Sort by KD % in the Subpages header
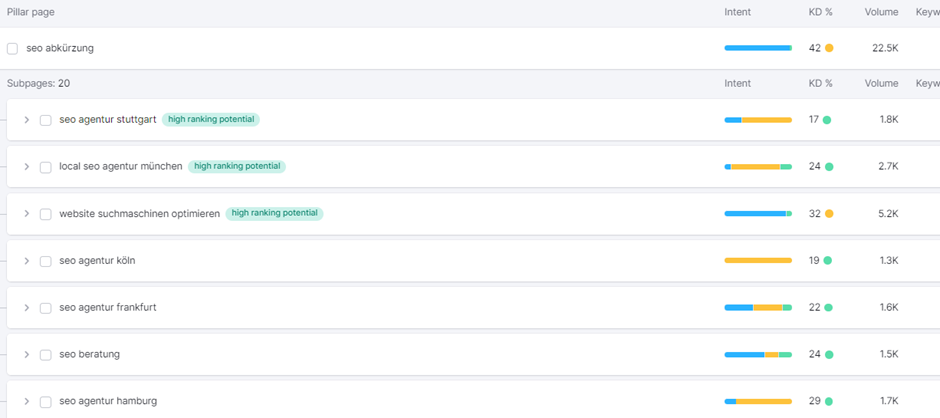 (x=820, y=84)
